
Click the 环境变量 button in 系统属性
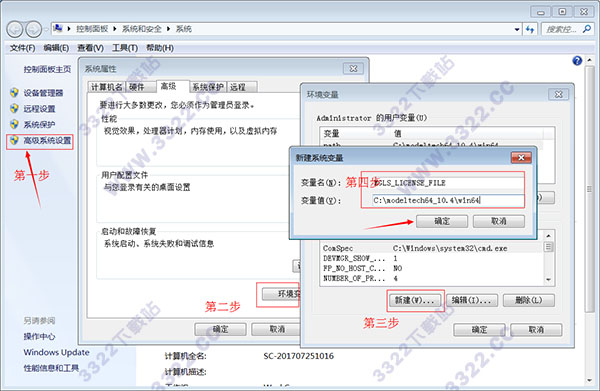[x=282, y=294]
